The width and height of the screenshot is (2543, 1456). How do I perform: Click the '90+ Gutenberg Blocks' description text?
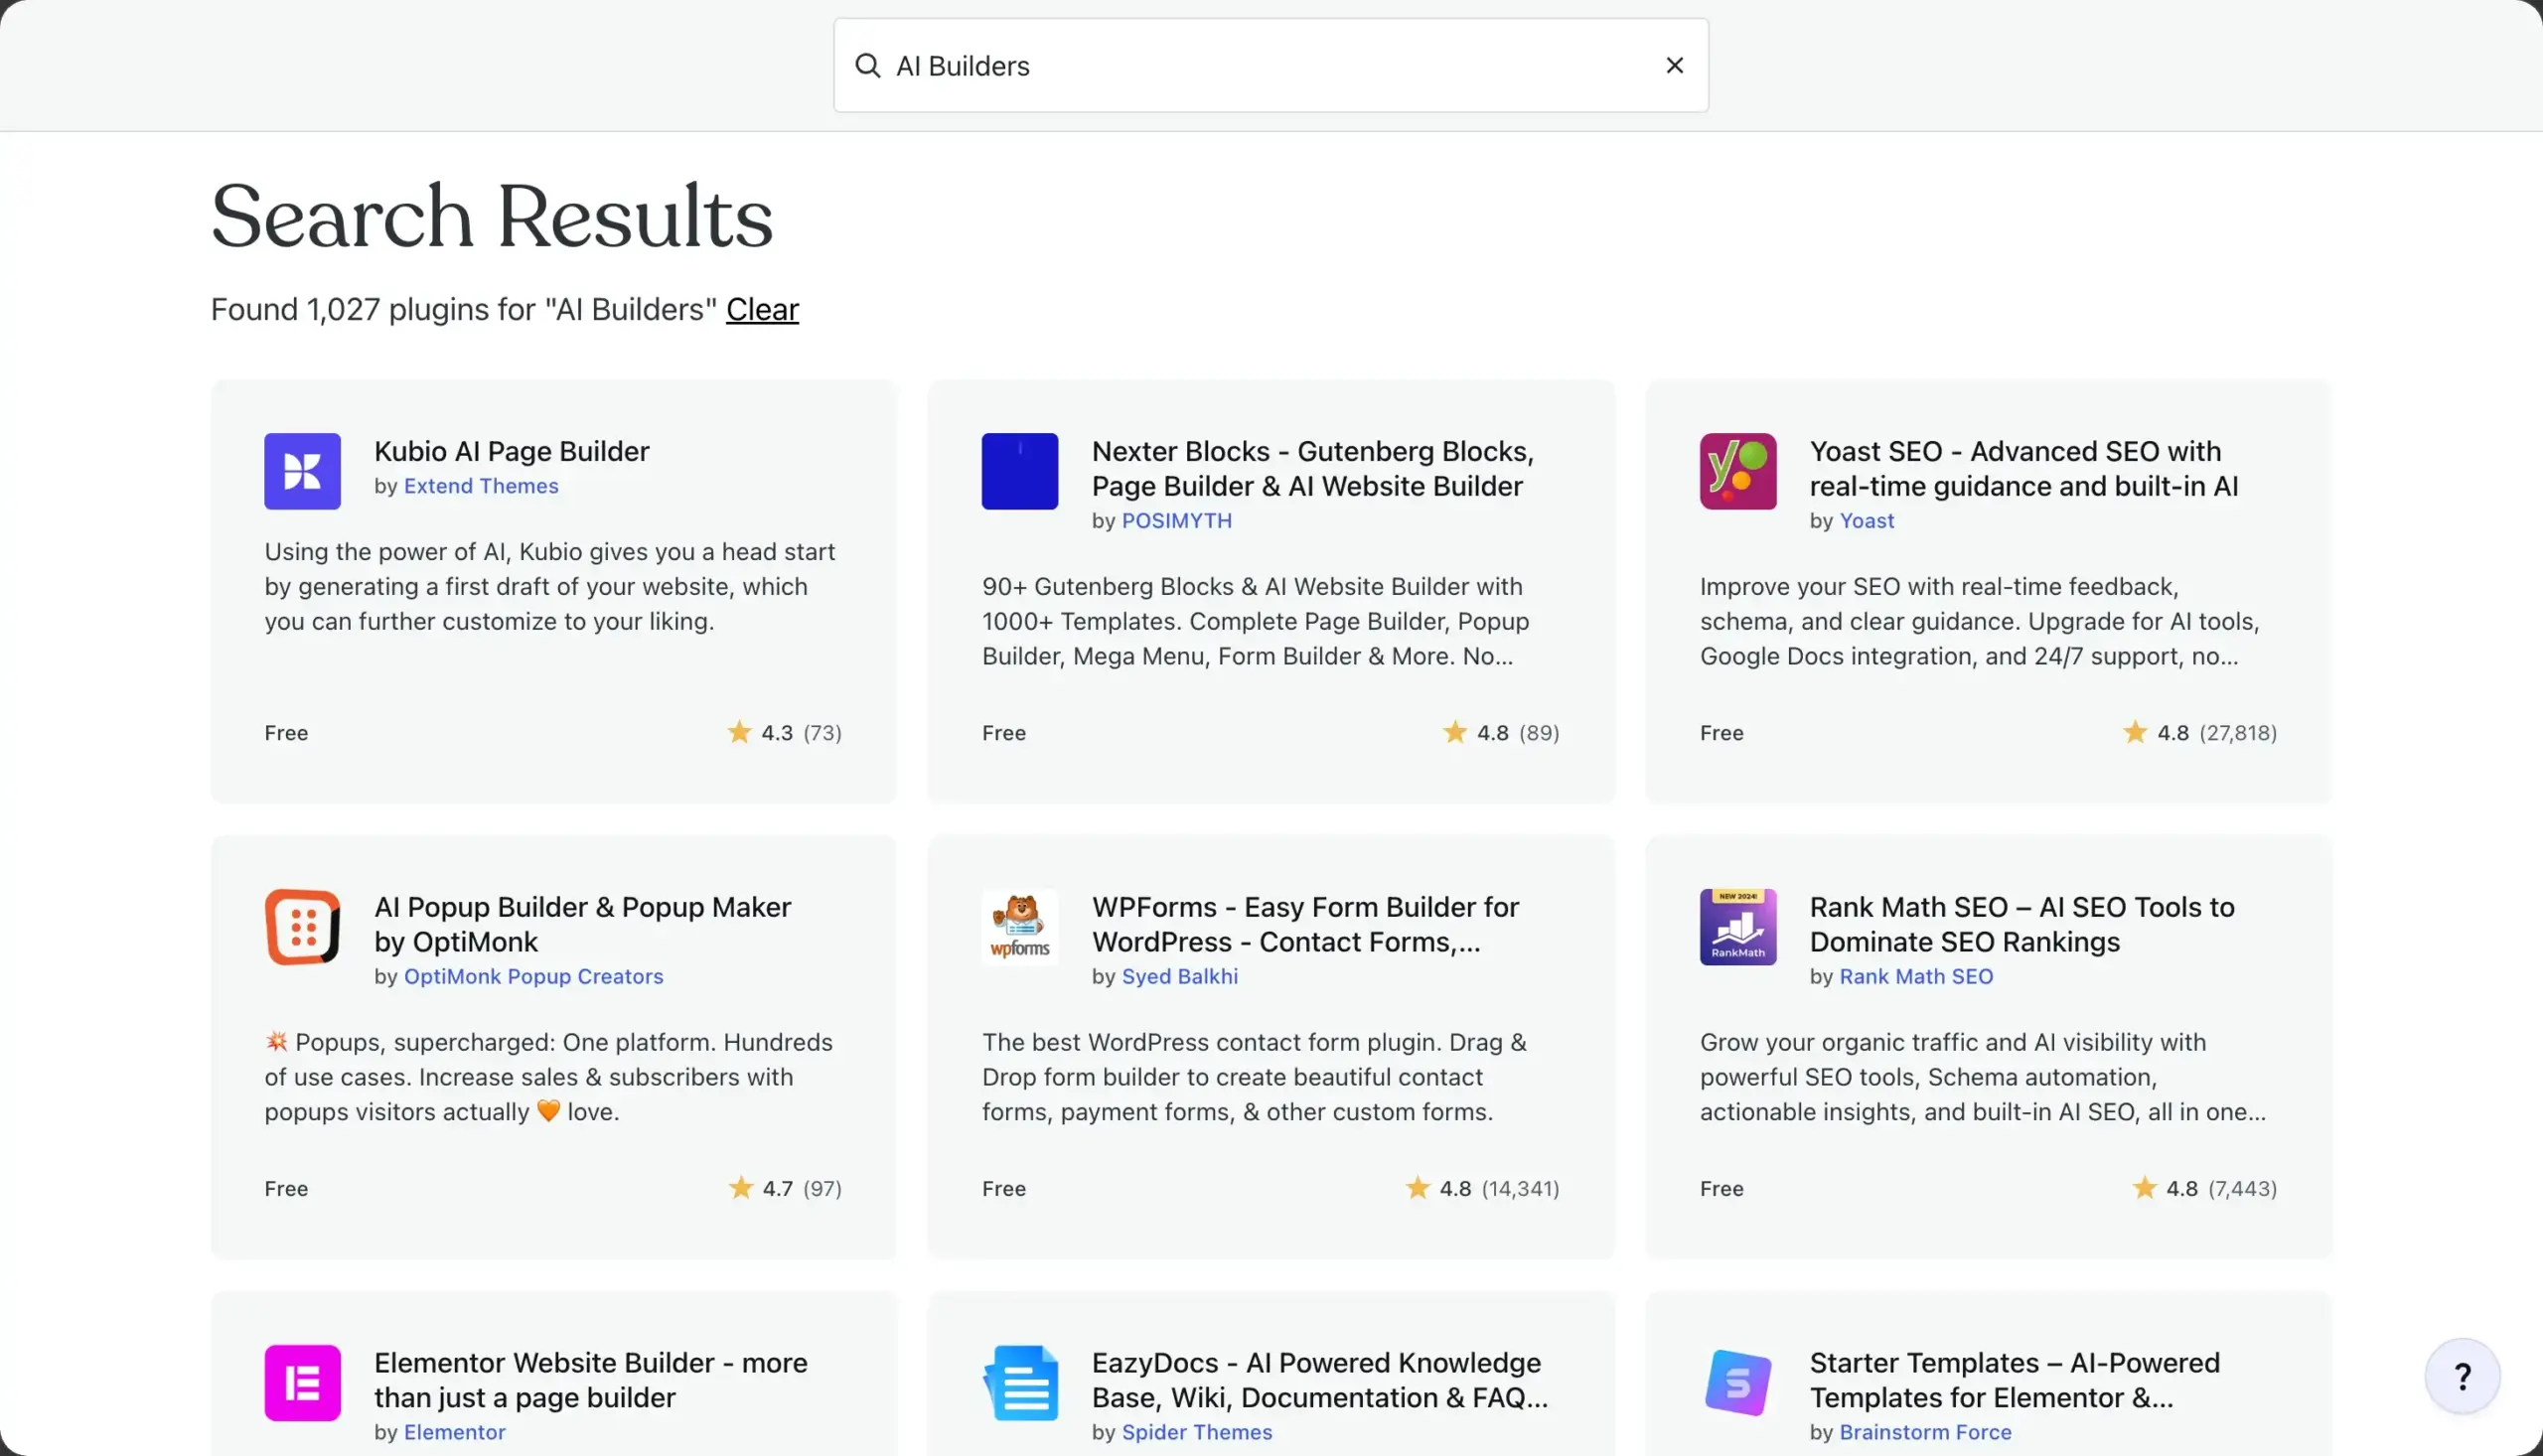(x=1255, y=622)
